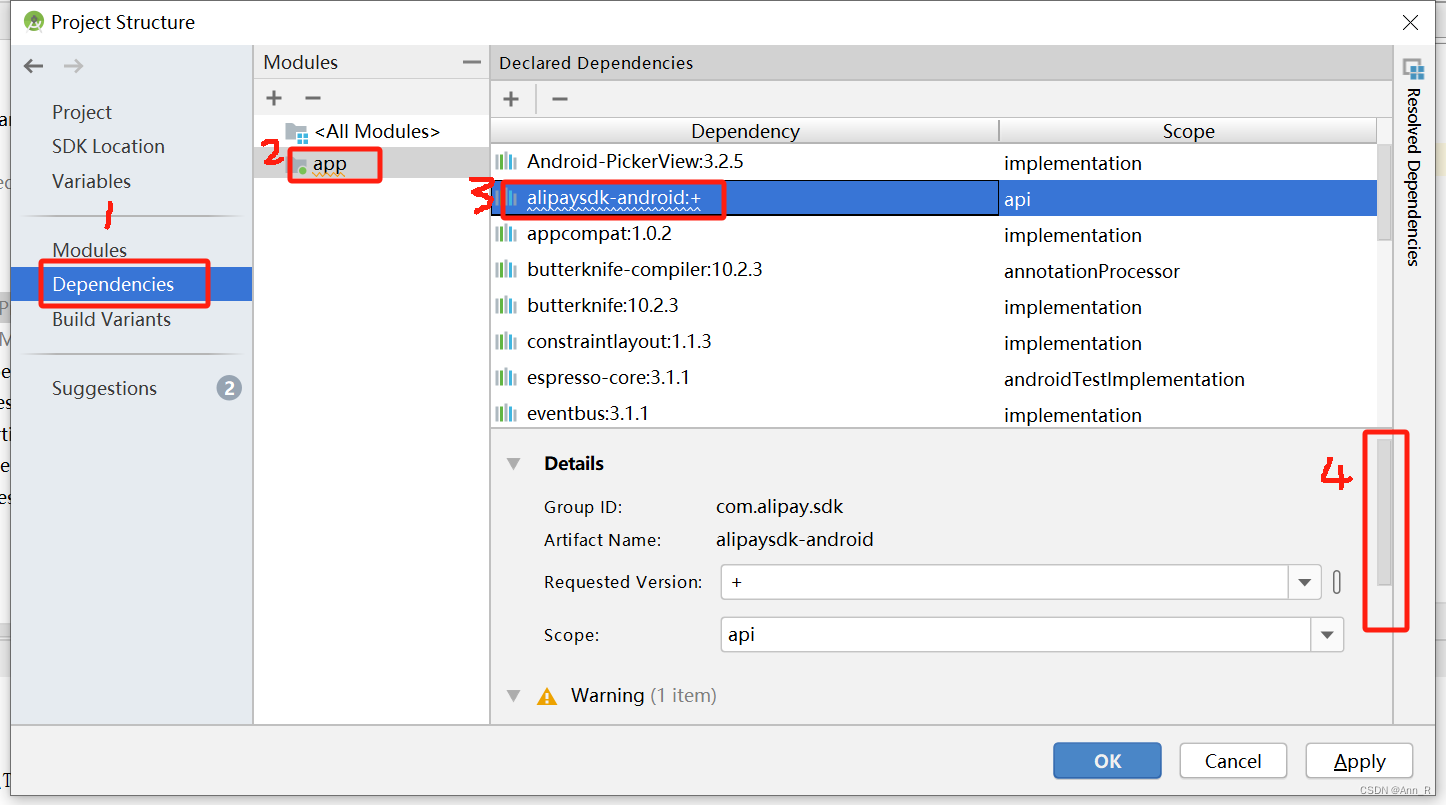The height and width of the screenshot is (805, 1446).
Task: Confirm with the OK button
Action: pos(1107,761)
